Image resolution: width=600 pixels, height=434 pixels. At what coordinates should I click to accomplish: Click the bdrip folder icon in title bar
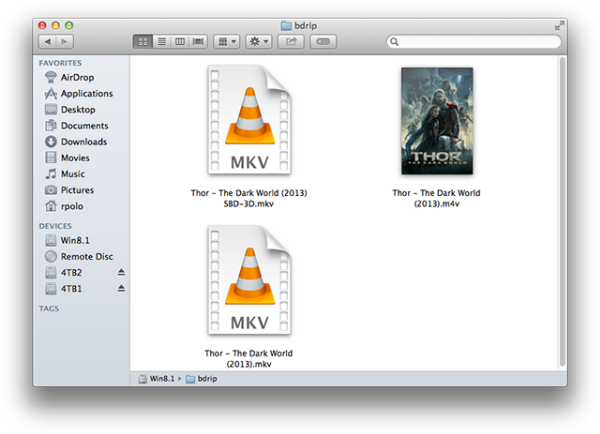[286, 26]
